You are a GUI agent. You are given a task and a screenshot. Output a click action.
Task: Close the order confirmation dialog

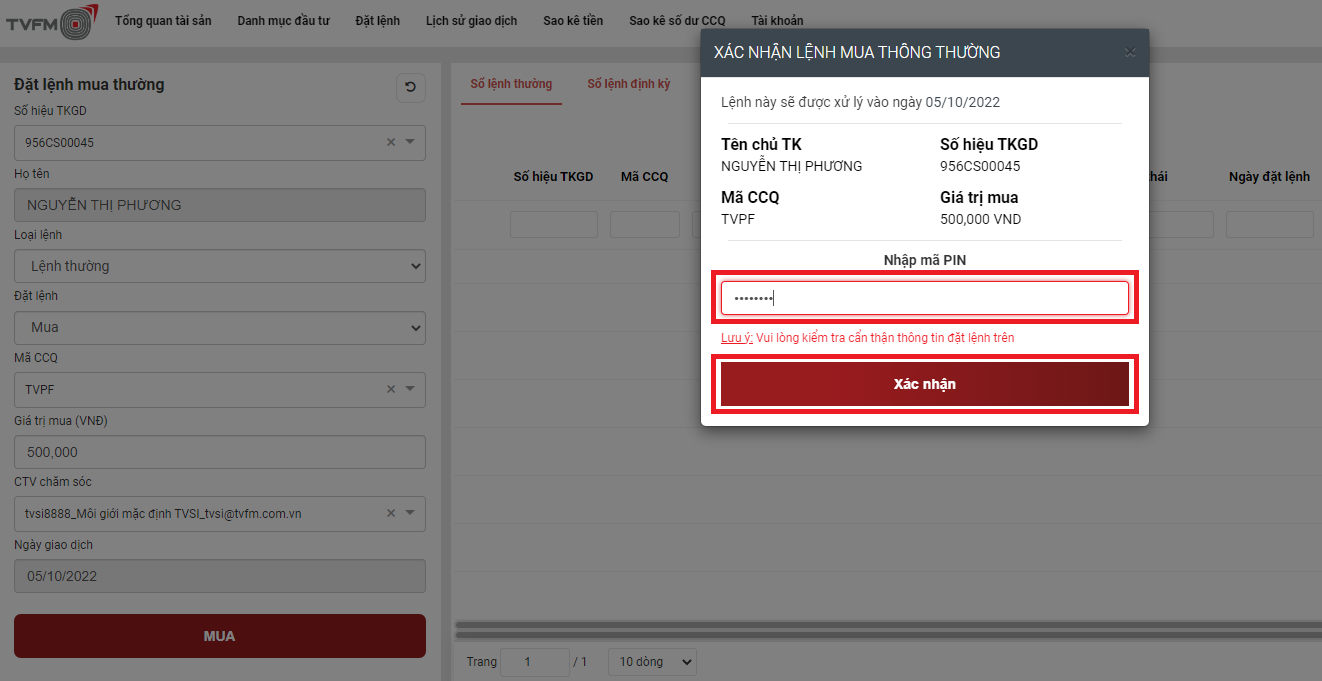click(x=1130, y=53)
